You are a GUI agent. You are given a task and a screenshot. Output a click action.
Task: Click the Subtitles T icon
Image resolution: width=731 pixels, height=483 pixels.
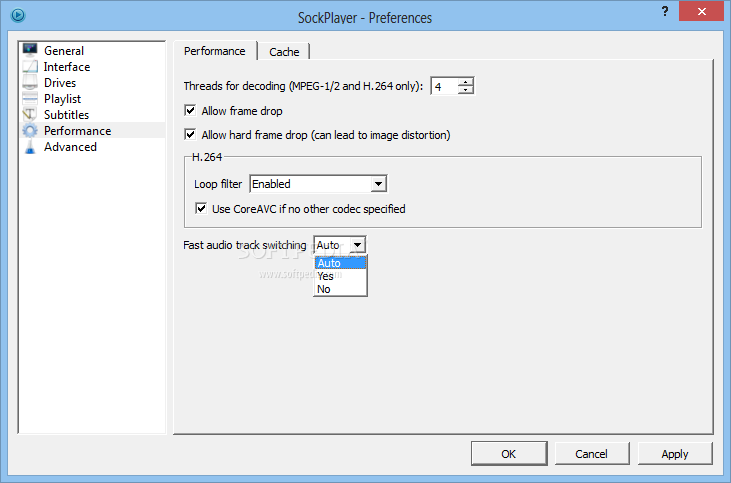tap(30, 115)
